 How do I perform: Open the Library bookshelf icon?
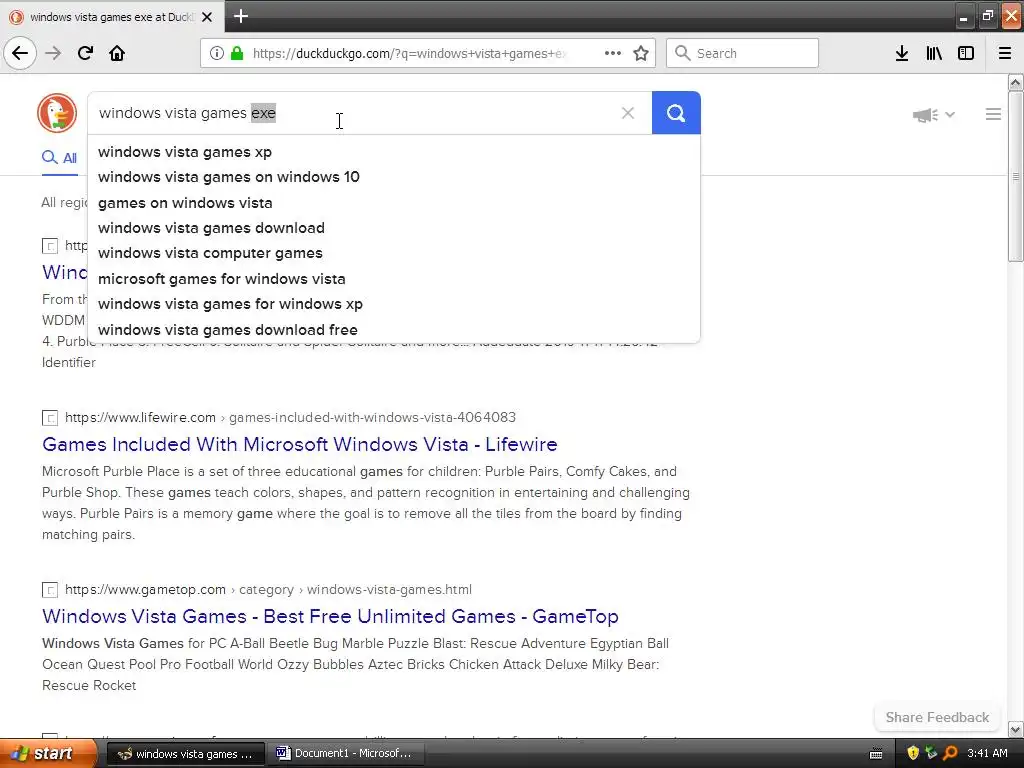point(934,53)
